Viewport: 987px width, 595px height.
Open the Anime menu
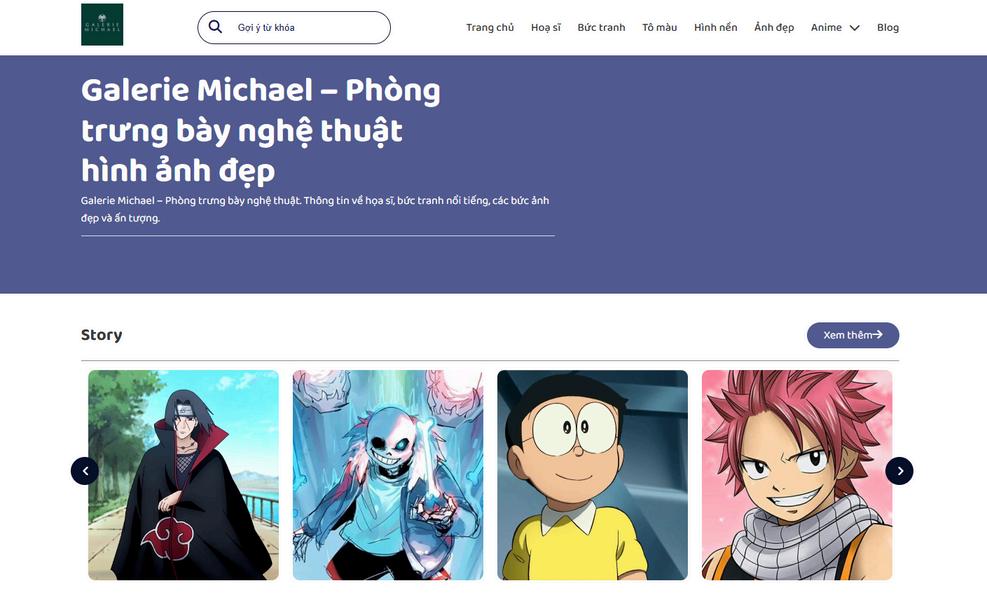(826, 28)
